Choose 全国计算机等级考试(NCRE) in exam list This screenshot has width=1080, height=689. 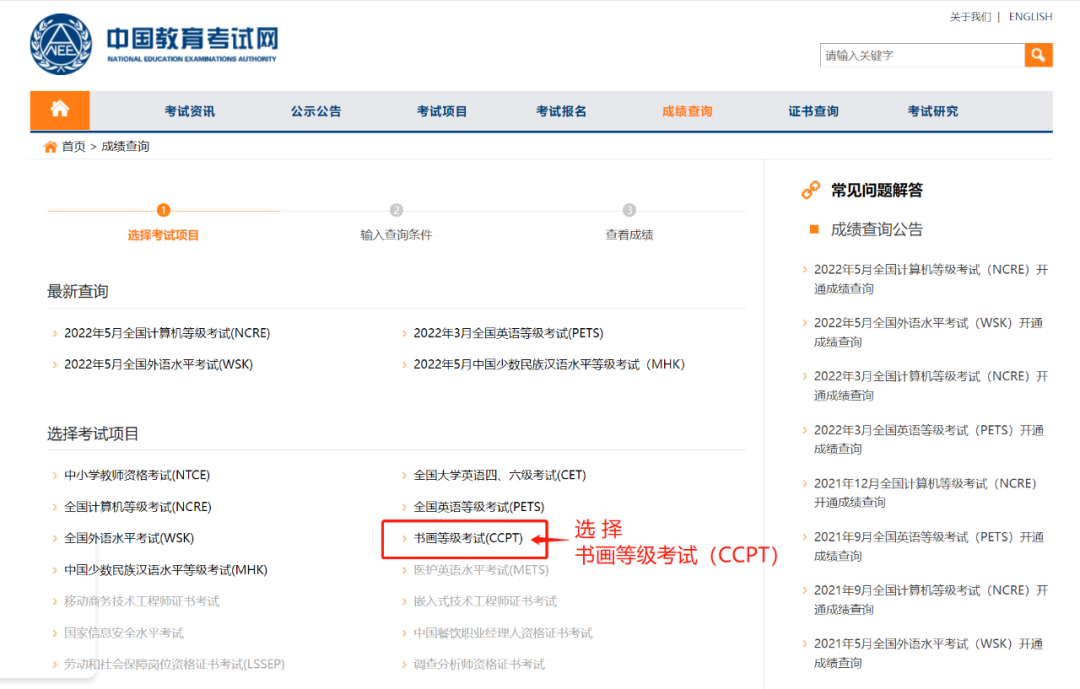tap(138, 507)
